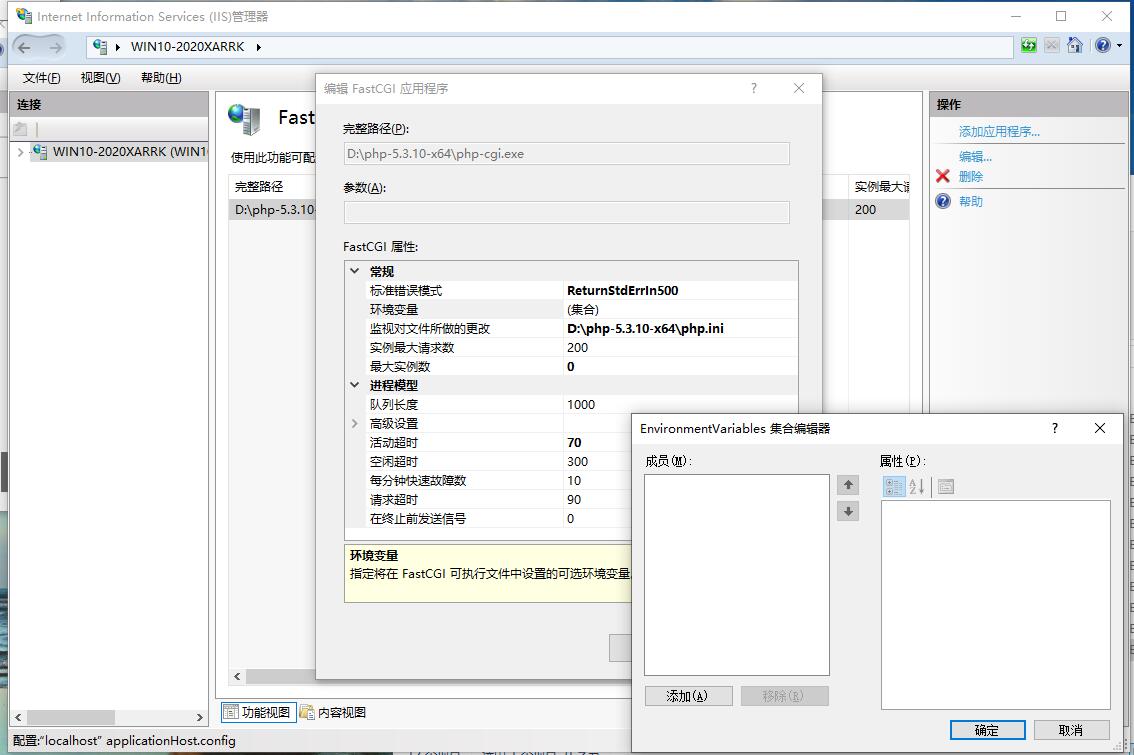Open the Home icon in IIS toolbar

1075,46
